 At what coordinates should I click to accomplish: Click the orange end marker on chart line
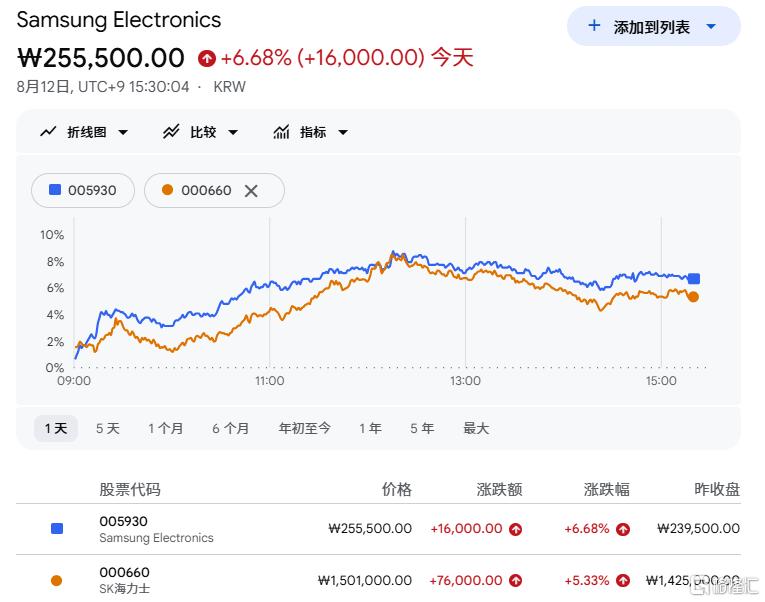693,297
